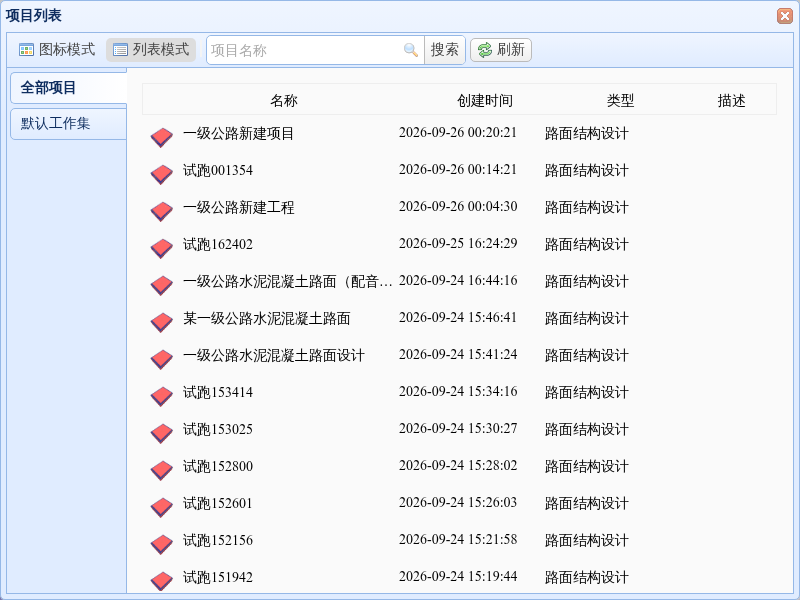This screenshot has width=800, height=600.
Task: Click creation time 2026-09-26 00:20:21
Action: pyautogui.click(x=458, y=133)
